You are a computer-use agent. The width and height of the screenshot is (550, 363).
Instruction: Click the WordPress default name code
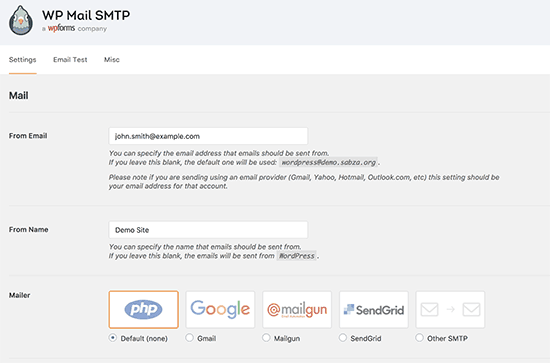(x=297, y=256)
